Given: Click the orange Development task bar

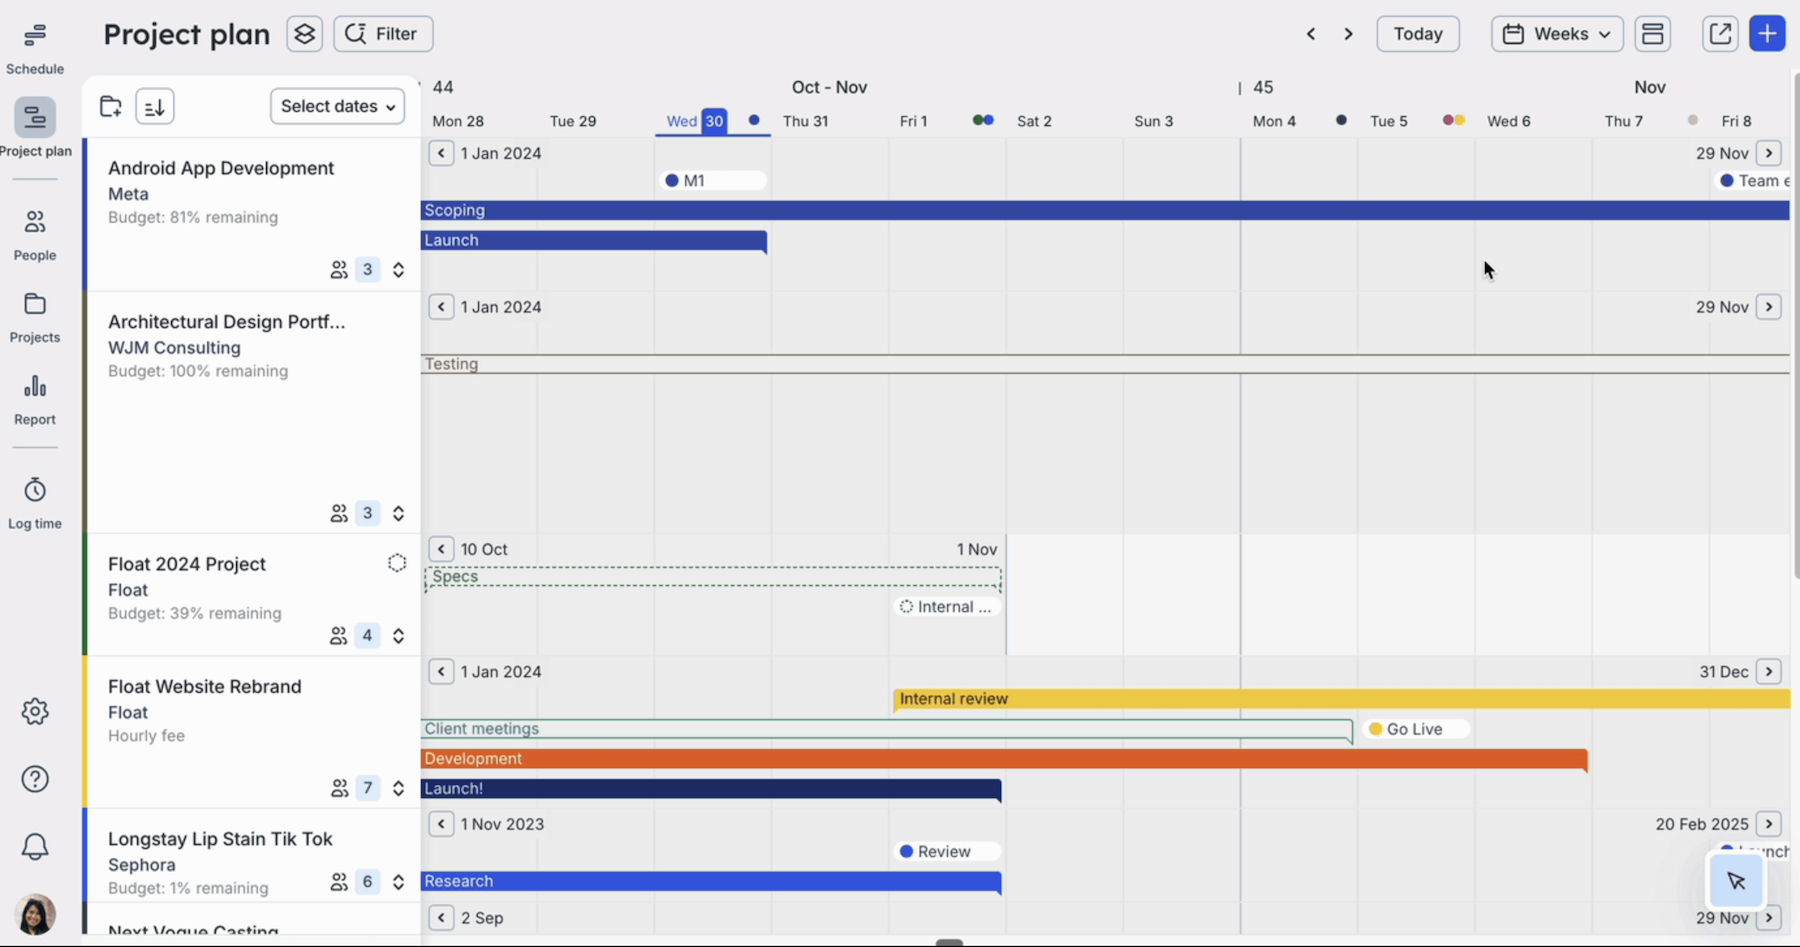Looking at the screenshot, I should (1000, 759).
